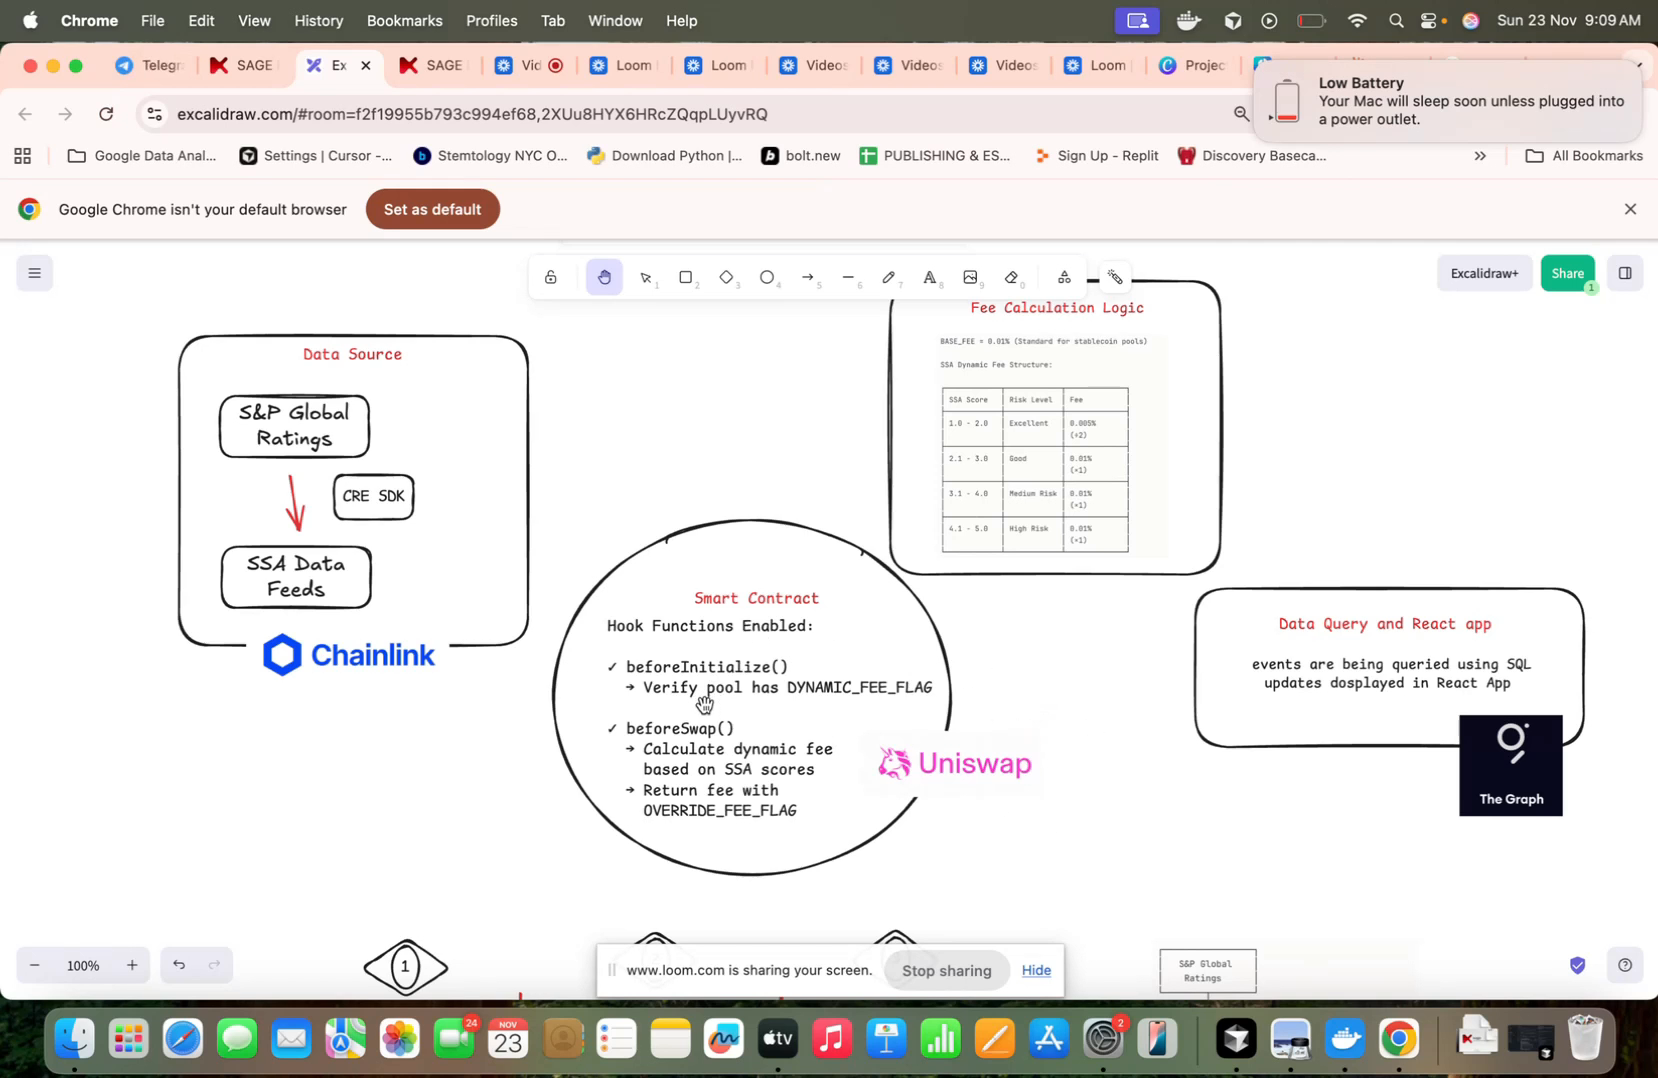Open the More shape tools menu
1658x1078 pixels.
click(1064, 277)
